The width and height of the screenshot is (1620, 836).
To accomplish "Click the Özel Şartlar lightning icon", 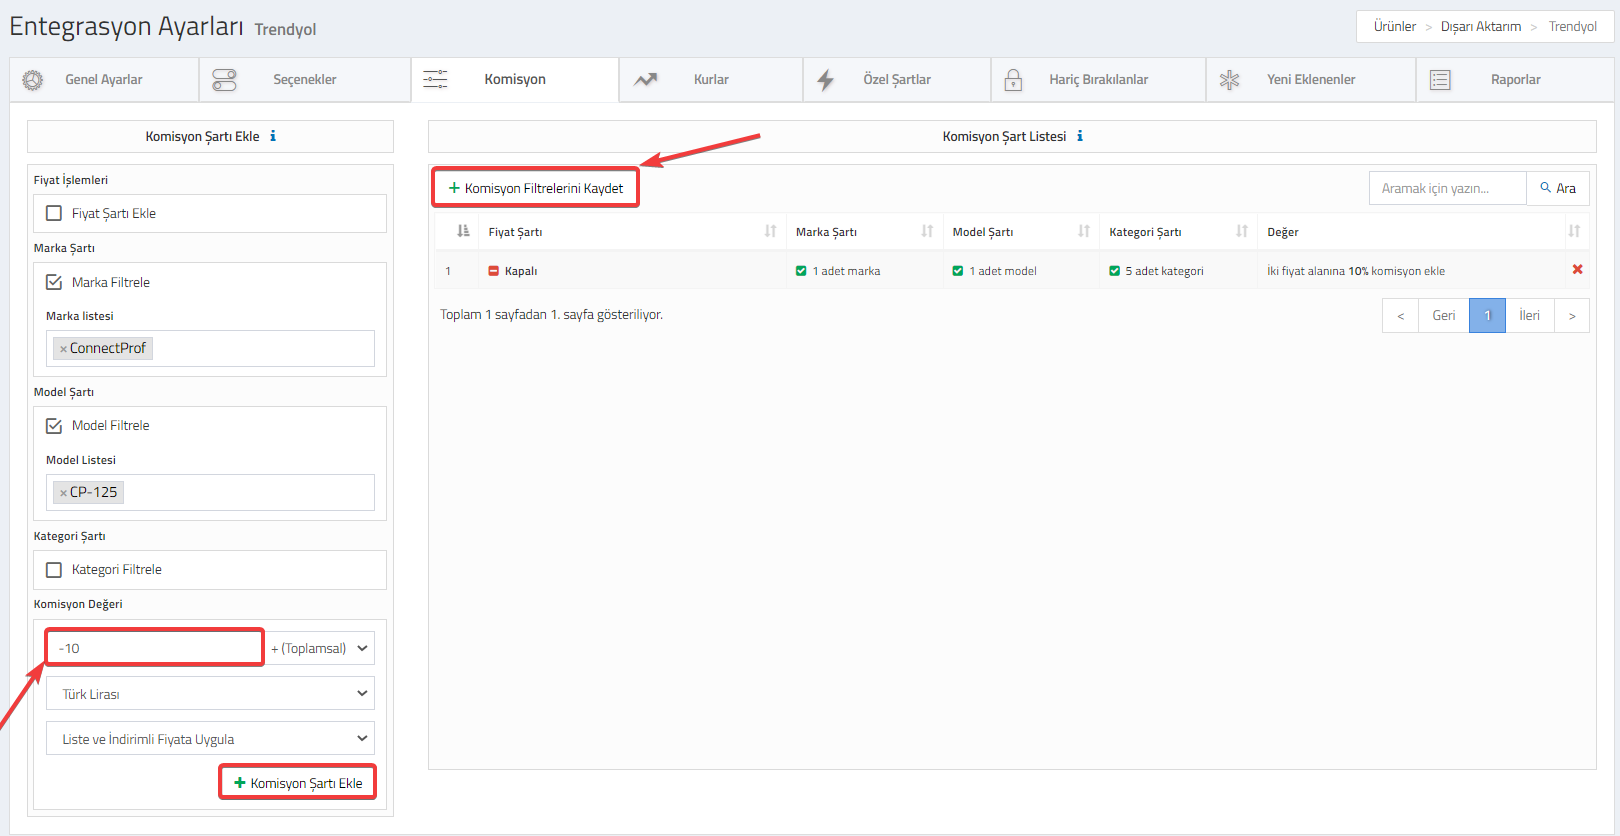I will 826,80.
